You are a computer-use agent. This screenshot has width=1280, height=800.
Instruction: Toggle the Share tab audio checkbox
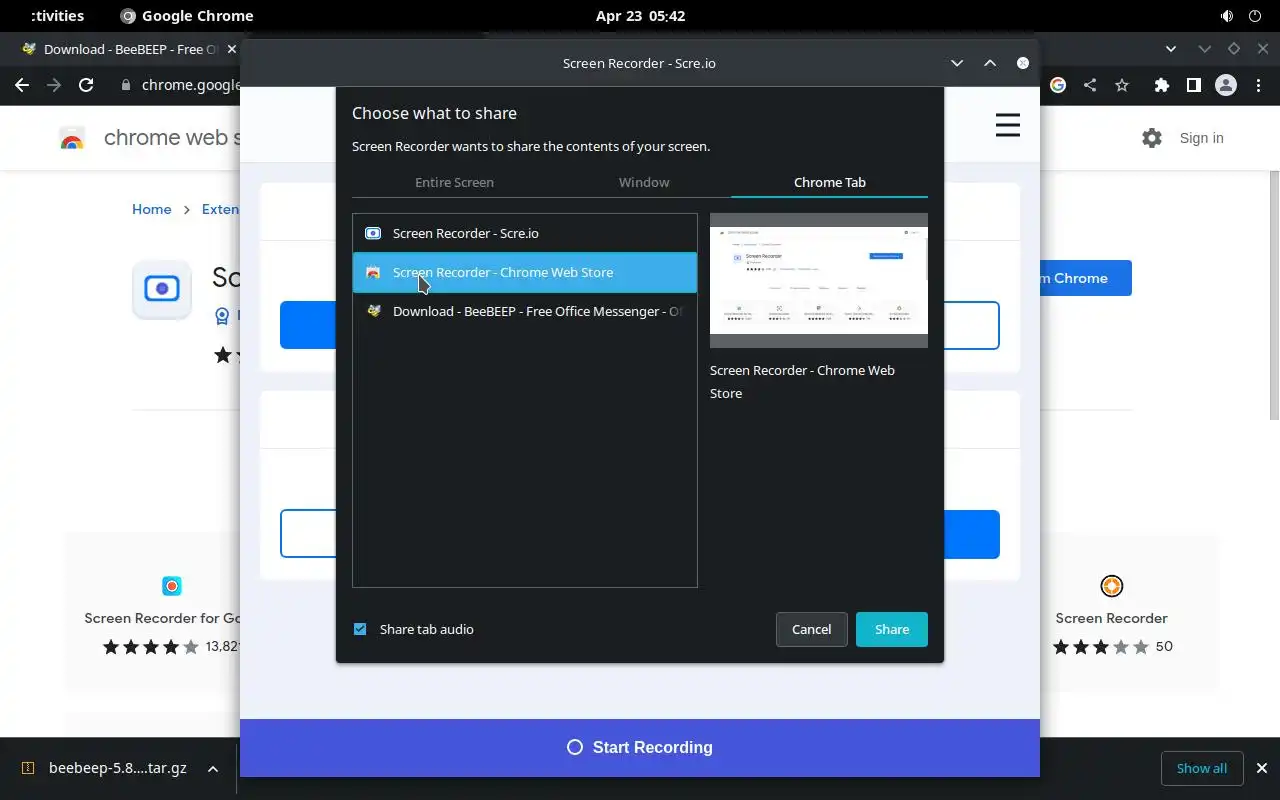tap(360, 629)
